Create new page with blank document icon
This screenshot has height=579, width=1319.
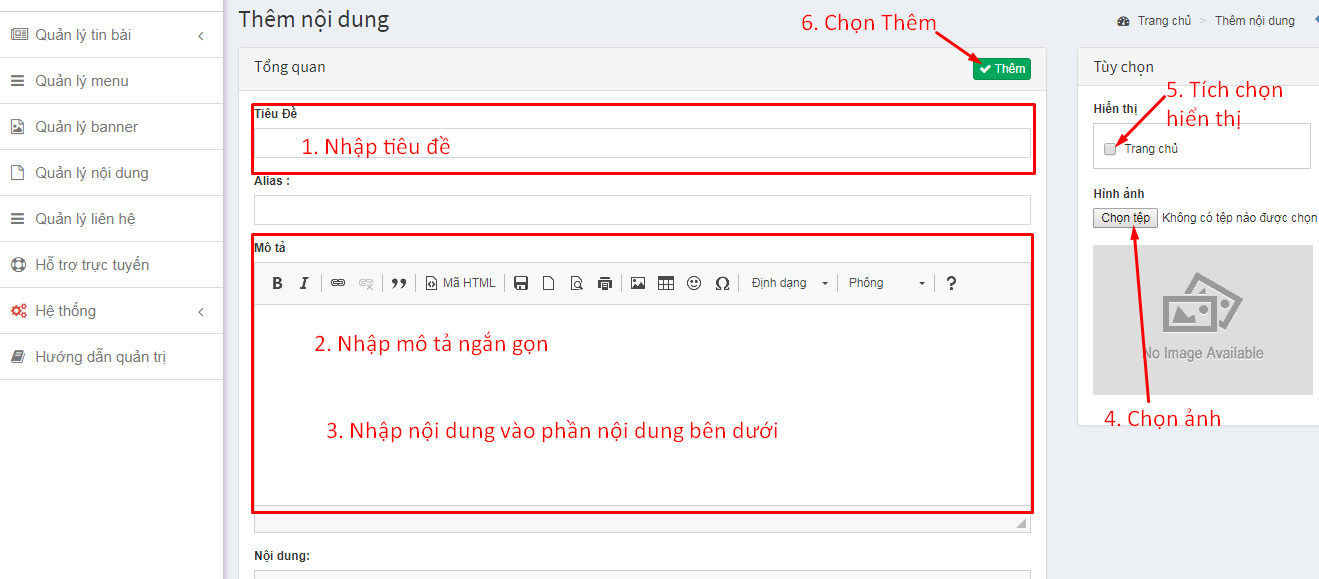coord(548,283)
